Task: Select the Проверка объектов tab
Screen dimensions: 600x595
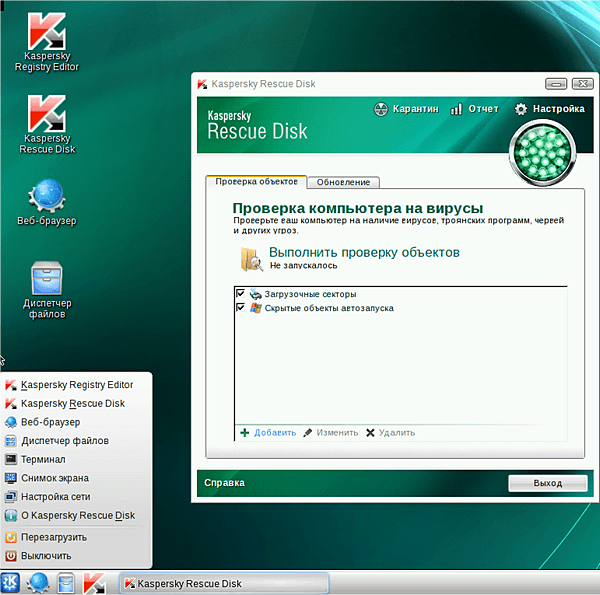Action: 256,182
